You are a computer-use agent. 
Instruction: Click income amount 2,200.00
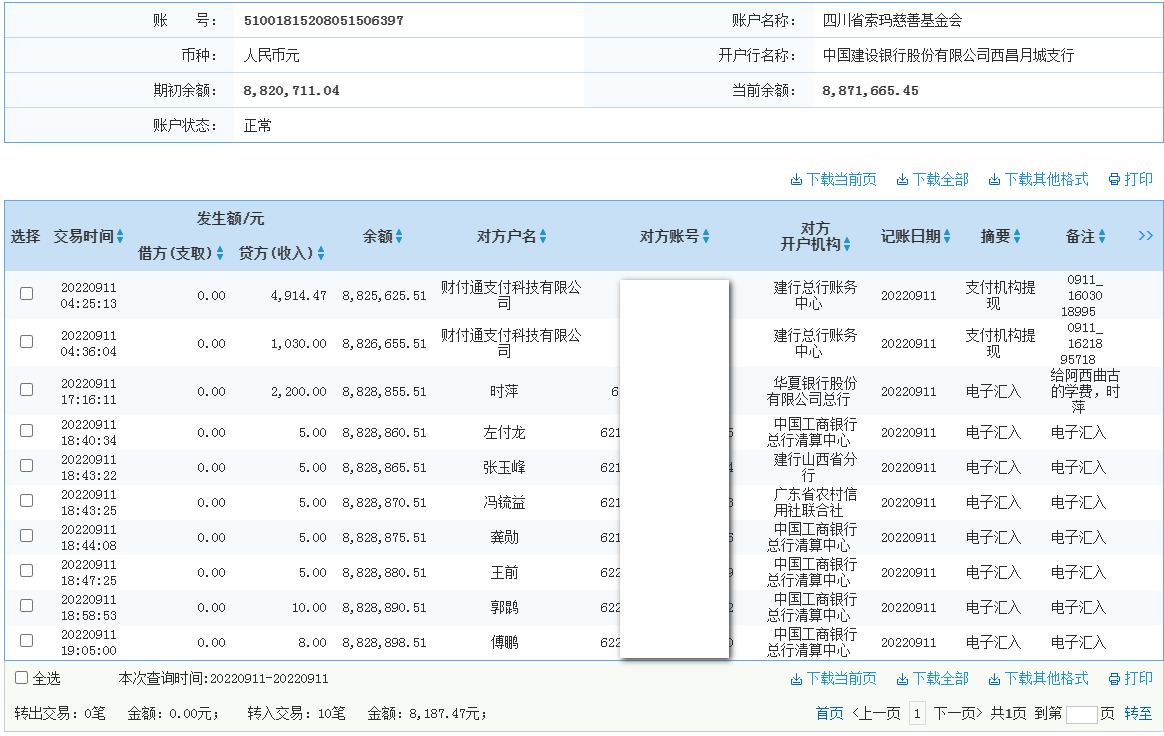click(x=298, y=391)
